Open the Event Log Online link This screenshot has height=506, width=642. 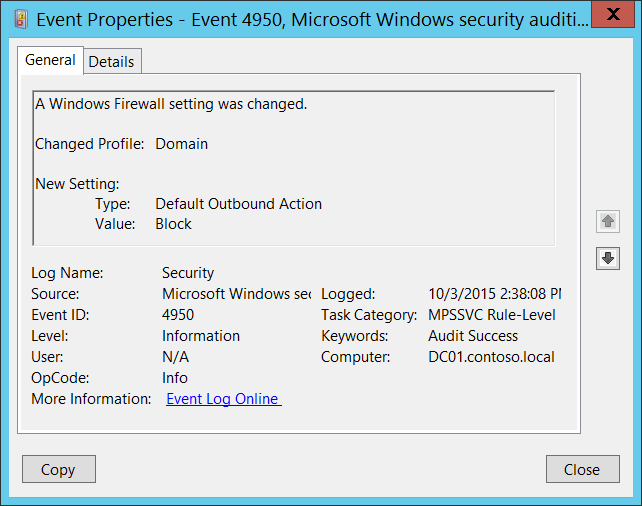click(223, 399)
